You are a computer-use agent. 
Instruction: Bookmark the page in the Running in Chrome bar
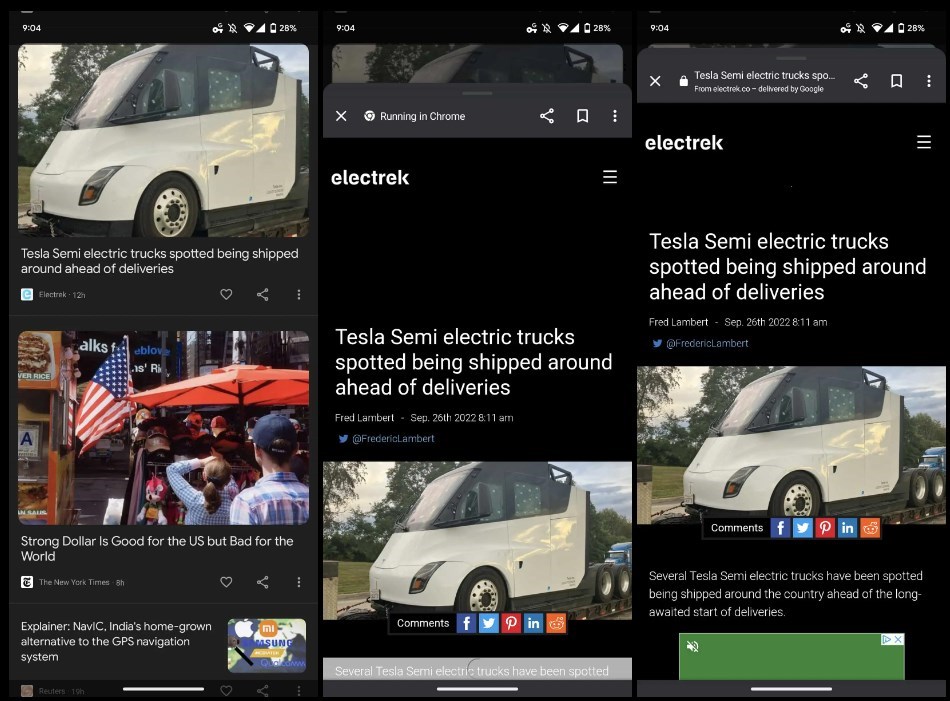tap(582, 116)
